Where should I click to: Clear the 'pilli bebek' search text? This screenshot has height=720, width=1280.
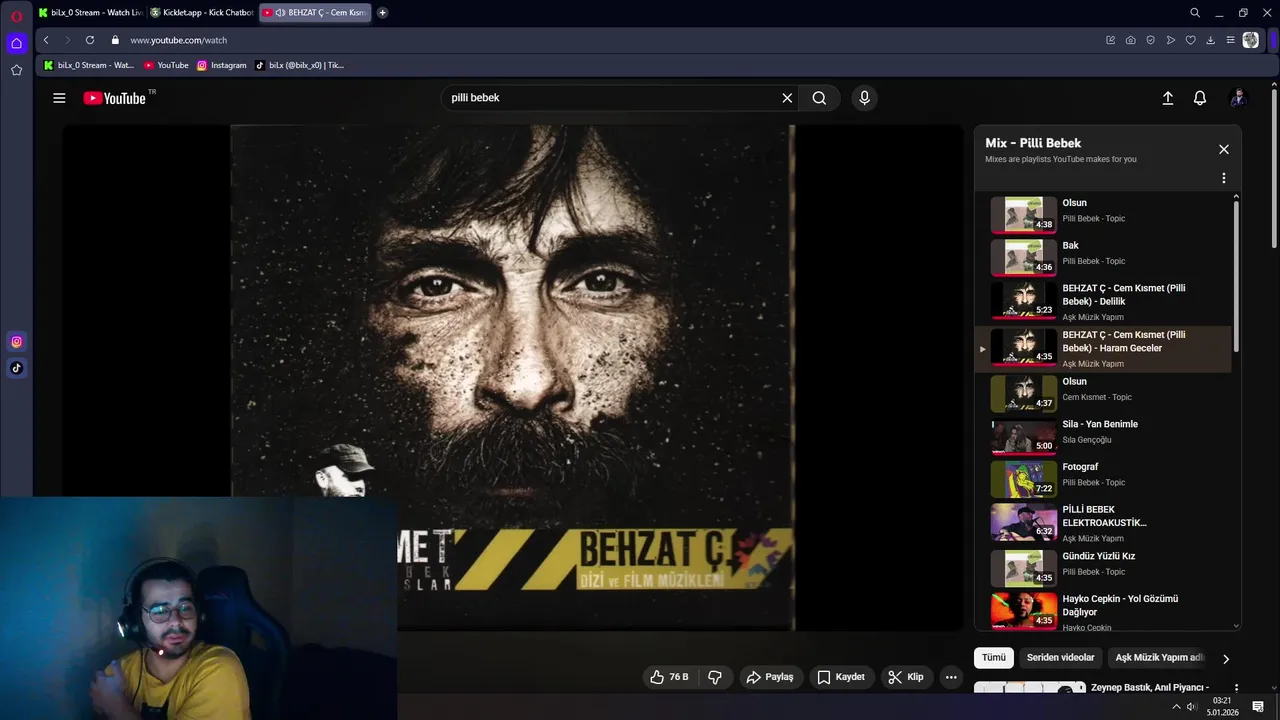[787, 98]
